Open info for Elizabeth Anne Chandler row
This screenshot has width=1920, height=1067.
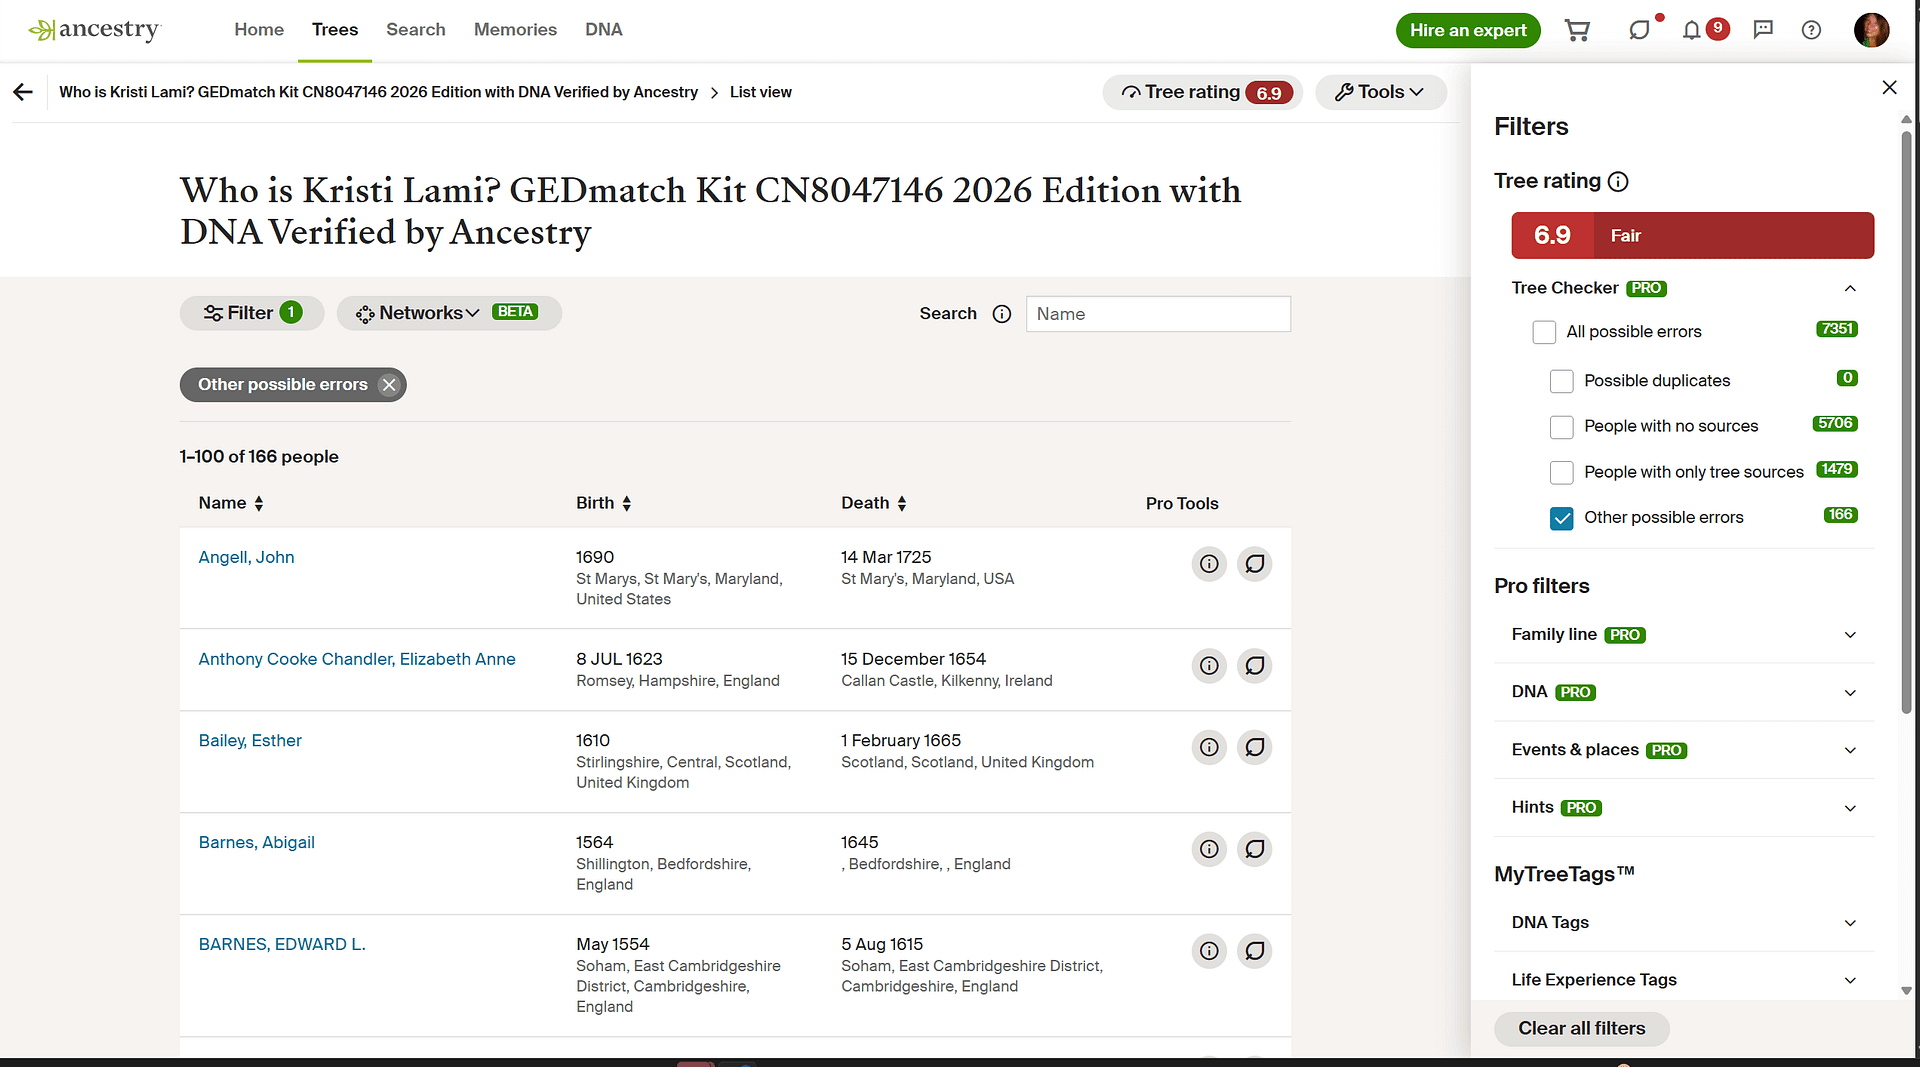click(x=1209, y=666)
